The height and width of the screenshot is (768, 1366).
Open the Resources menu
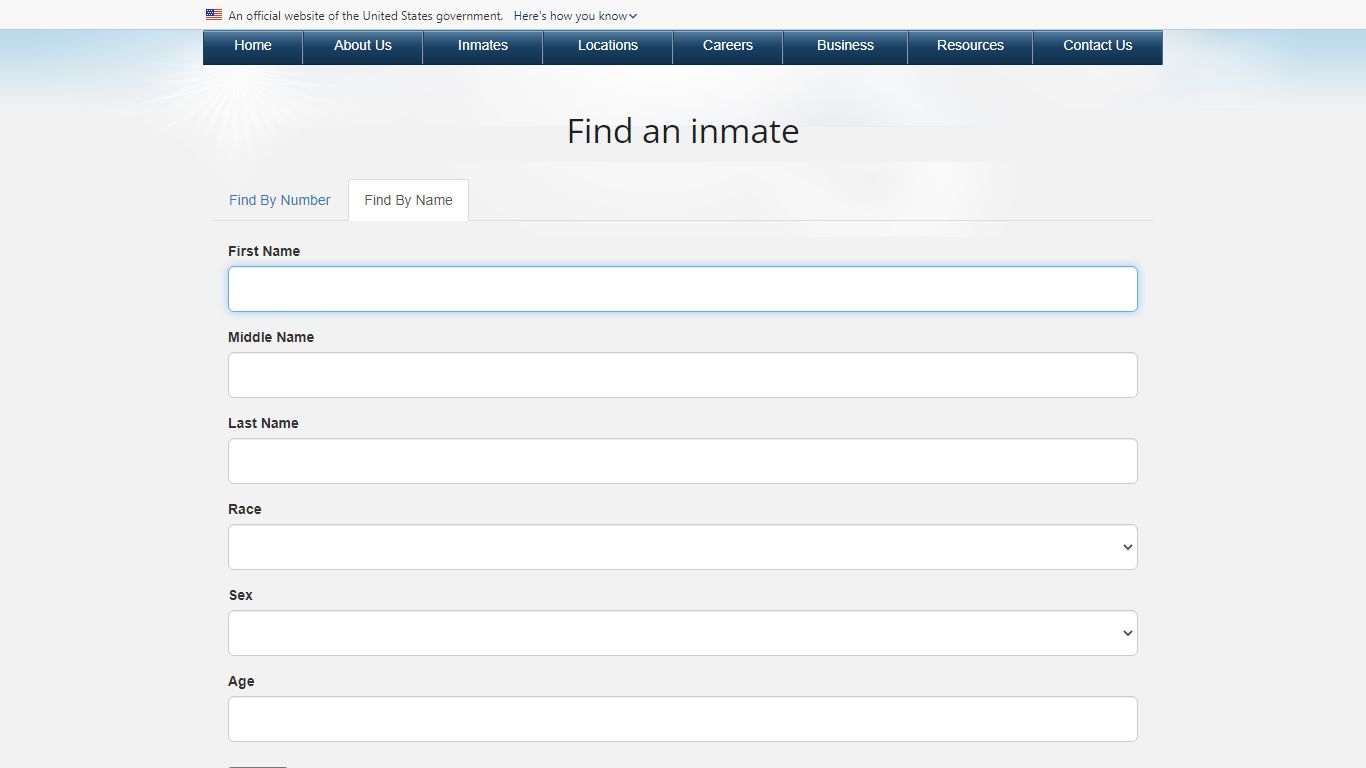[970, 46]
